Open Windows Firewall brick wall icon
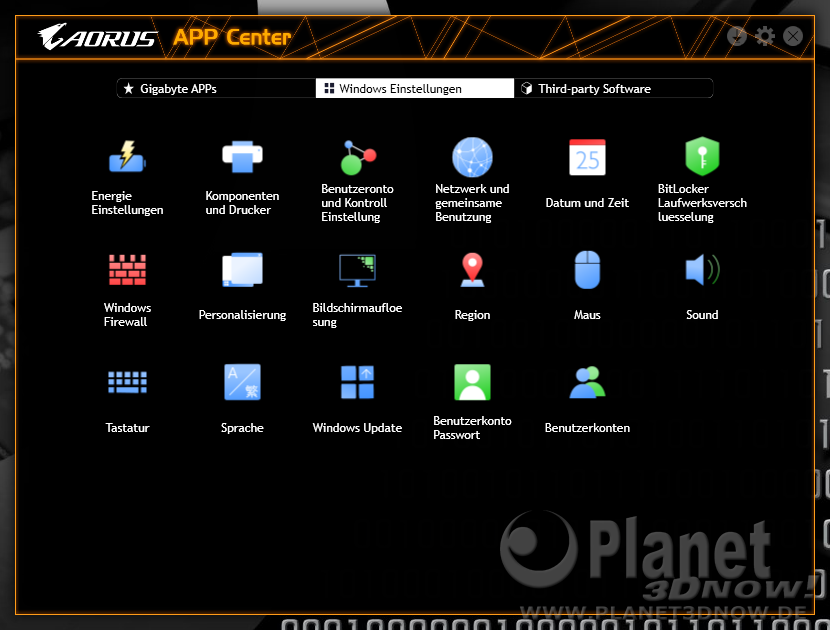Screen dimensions: 830x630 point(127,270)
